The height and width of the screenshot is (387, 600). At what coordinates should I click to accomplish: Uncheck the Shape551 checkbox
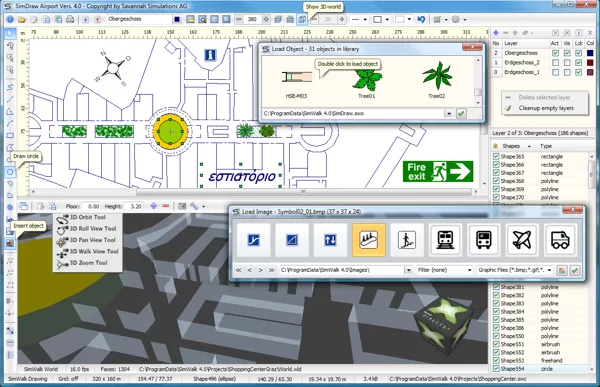point(496,345)
